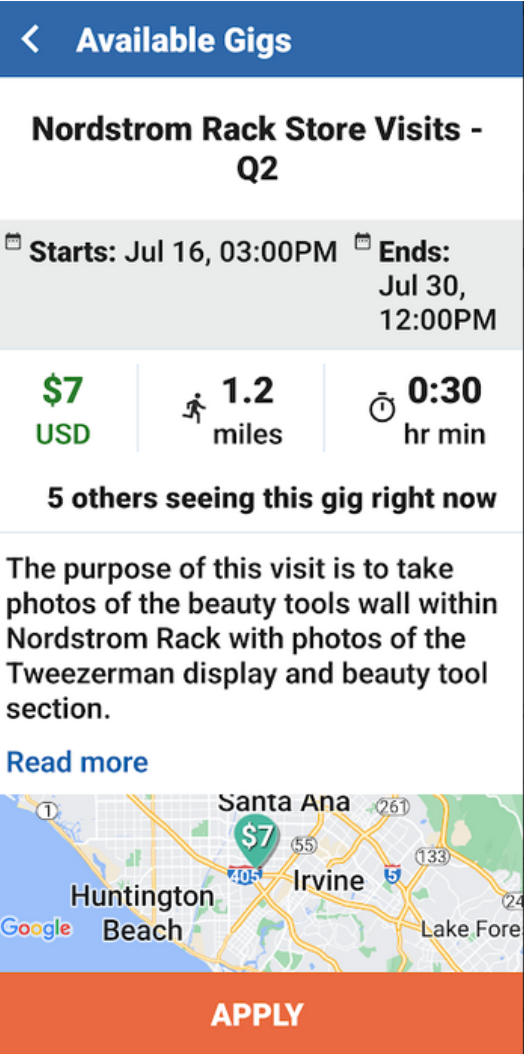Tap the $7 USD payout amount

coord(62,411)
